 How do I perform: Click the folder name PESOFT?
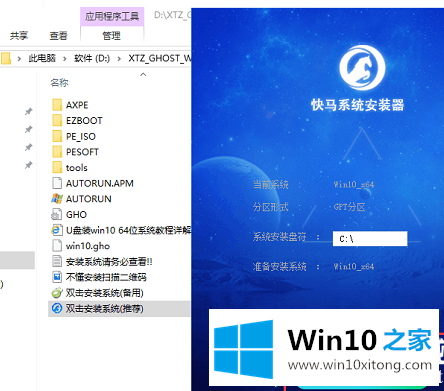[82, 152]
